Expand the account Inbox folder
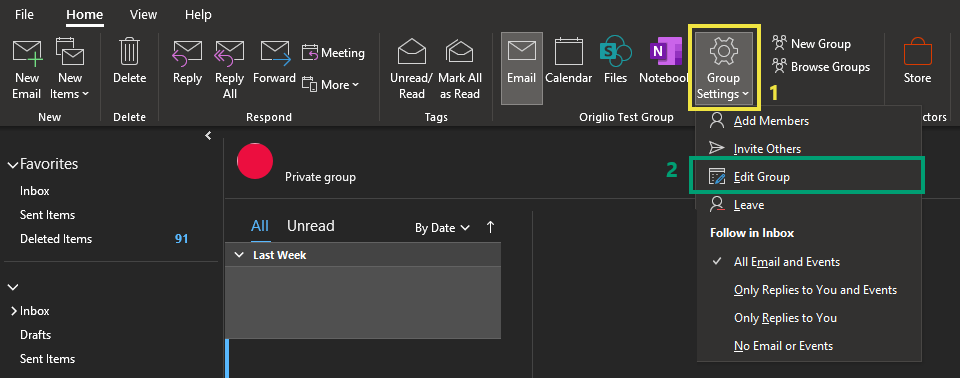 pyautogui.click(x=13, y=311)
